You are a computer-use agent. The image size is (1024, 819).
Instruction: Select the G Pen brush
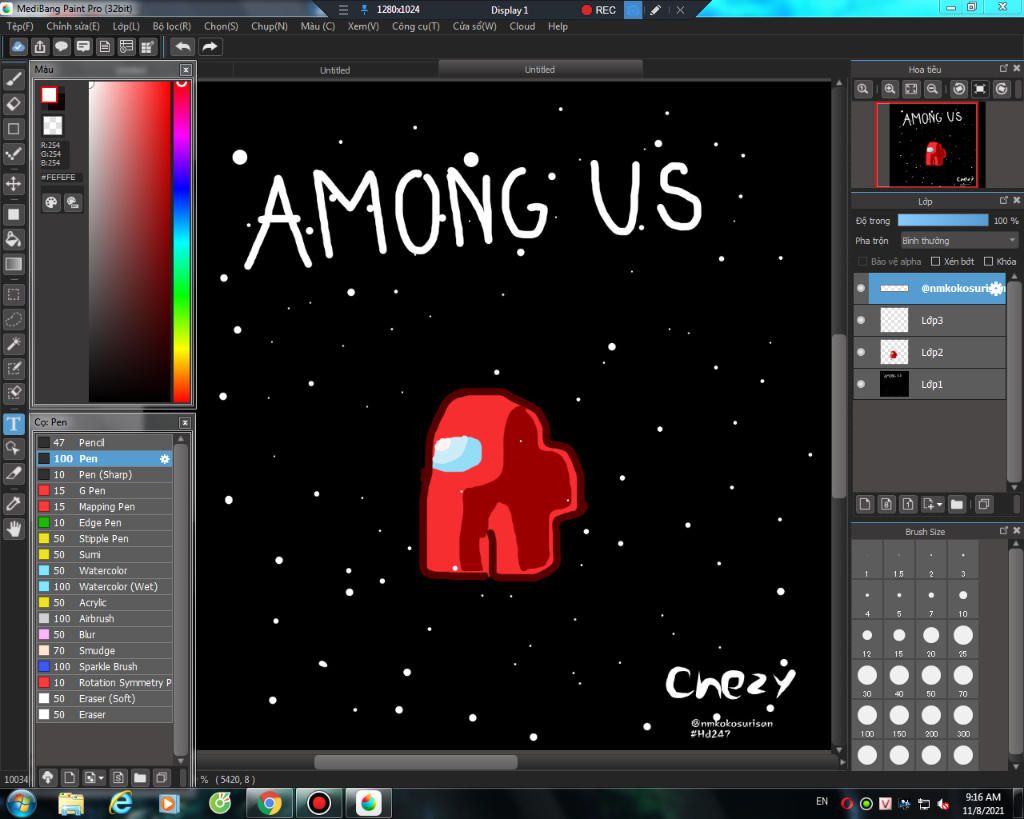pyautogui.click(x=104, y=490)
